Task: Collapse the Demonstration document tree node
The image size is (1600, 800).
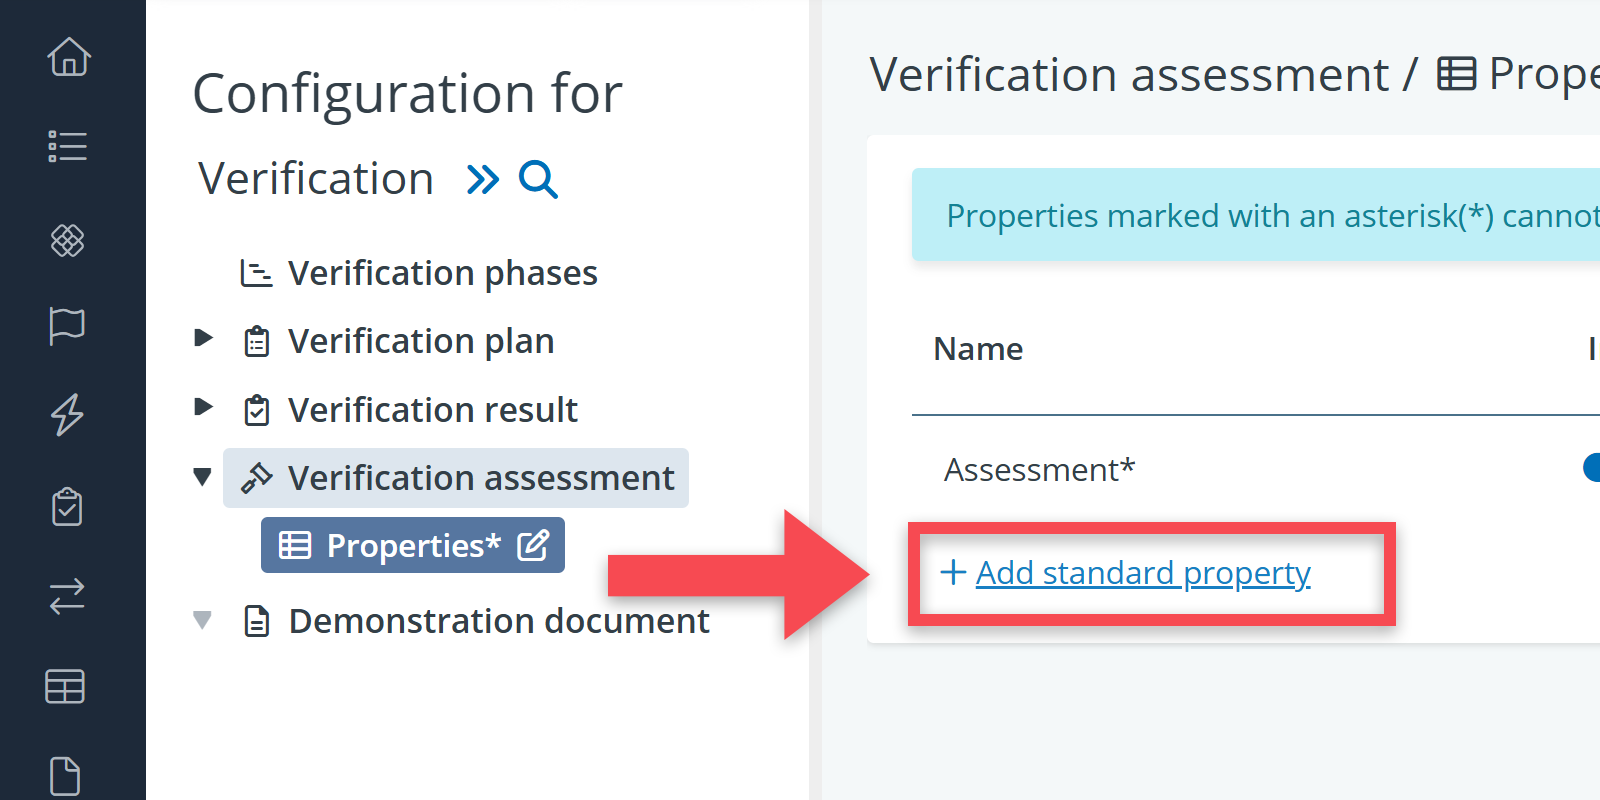Action: (203, 620)
